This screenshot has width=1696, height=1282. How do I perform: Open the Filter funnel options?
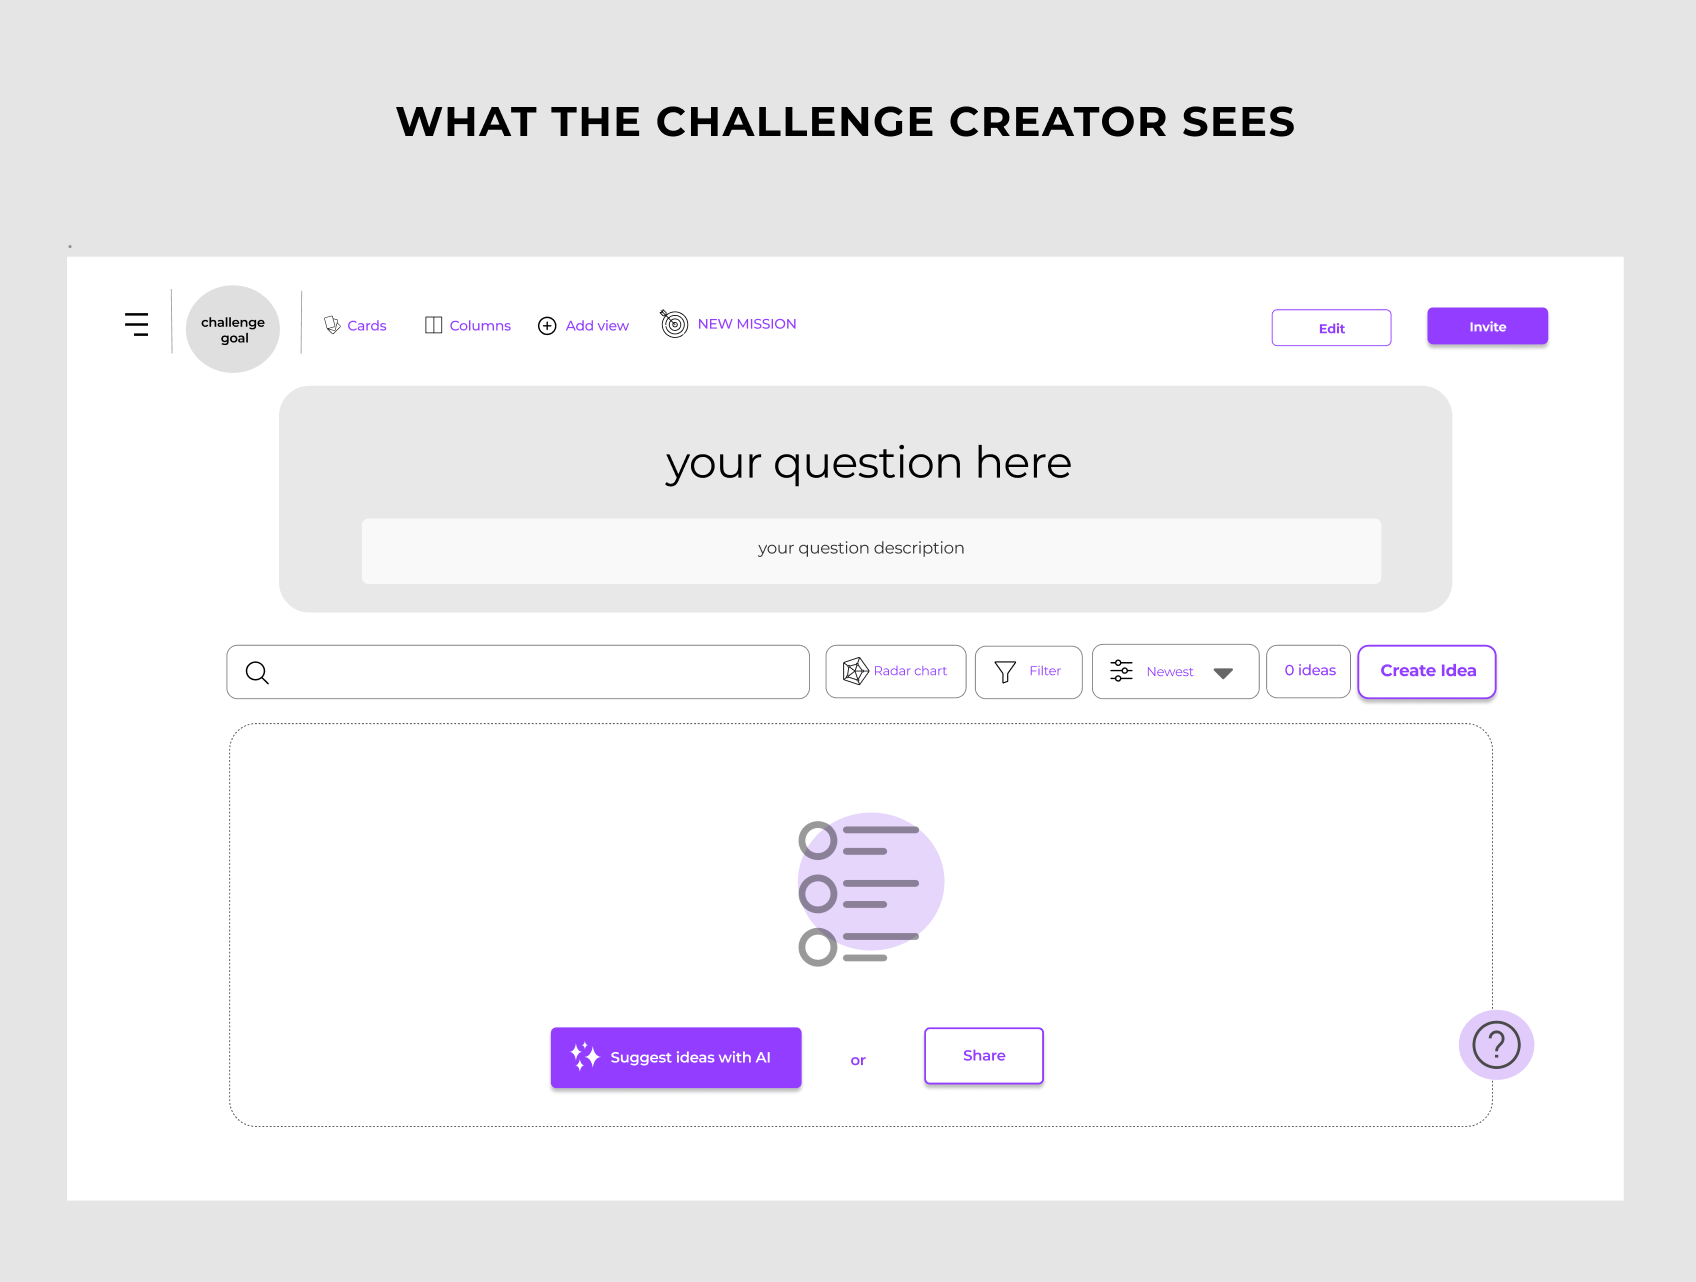pos(1028,672)
